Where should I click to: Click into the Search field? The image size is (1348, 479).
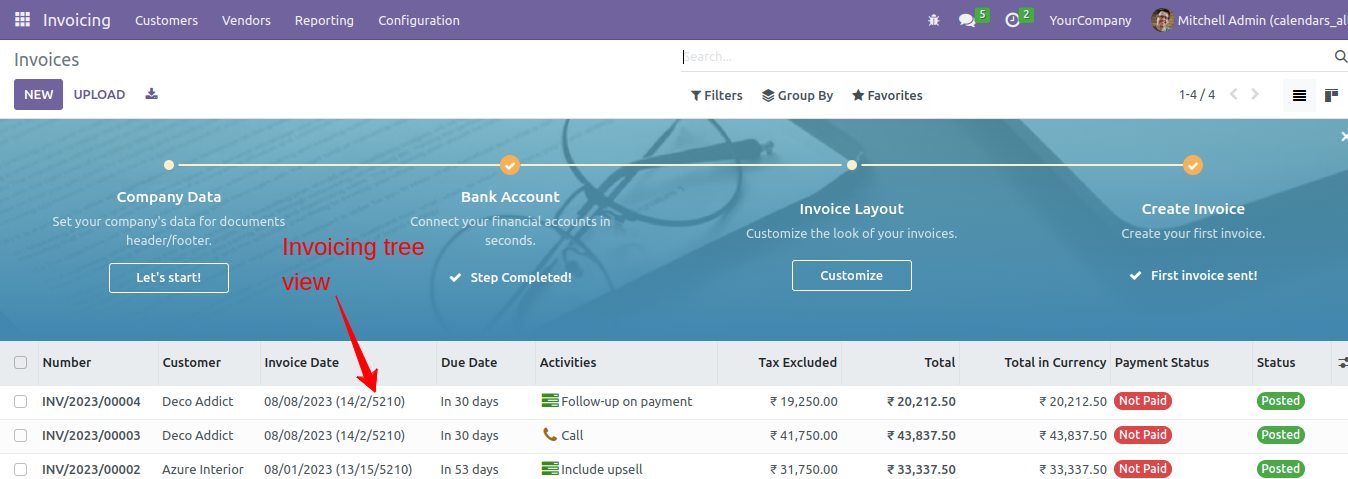(x=1006, y=57)
